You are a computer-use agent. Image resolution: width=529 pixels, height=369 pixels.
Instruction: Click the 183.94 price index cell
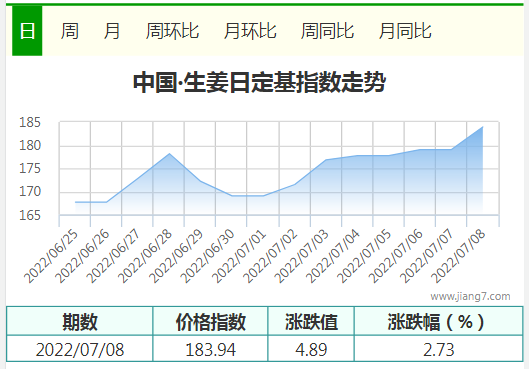(x=210, y=349)
